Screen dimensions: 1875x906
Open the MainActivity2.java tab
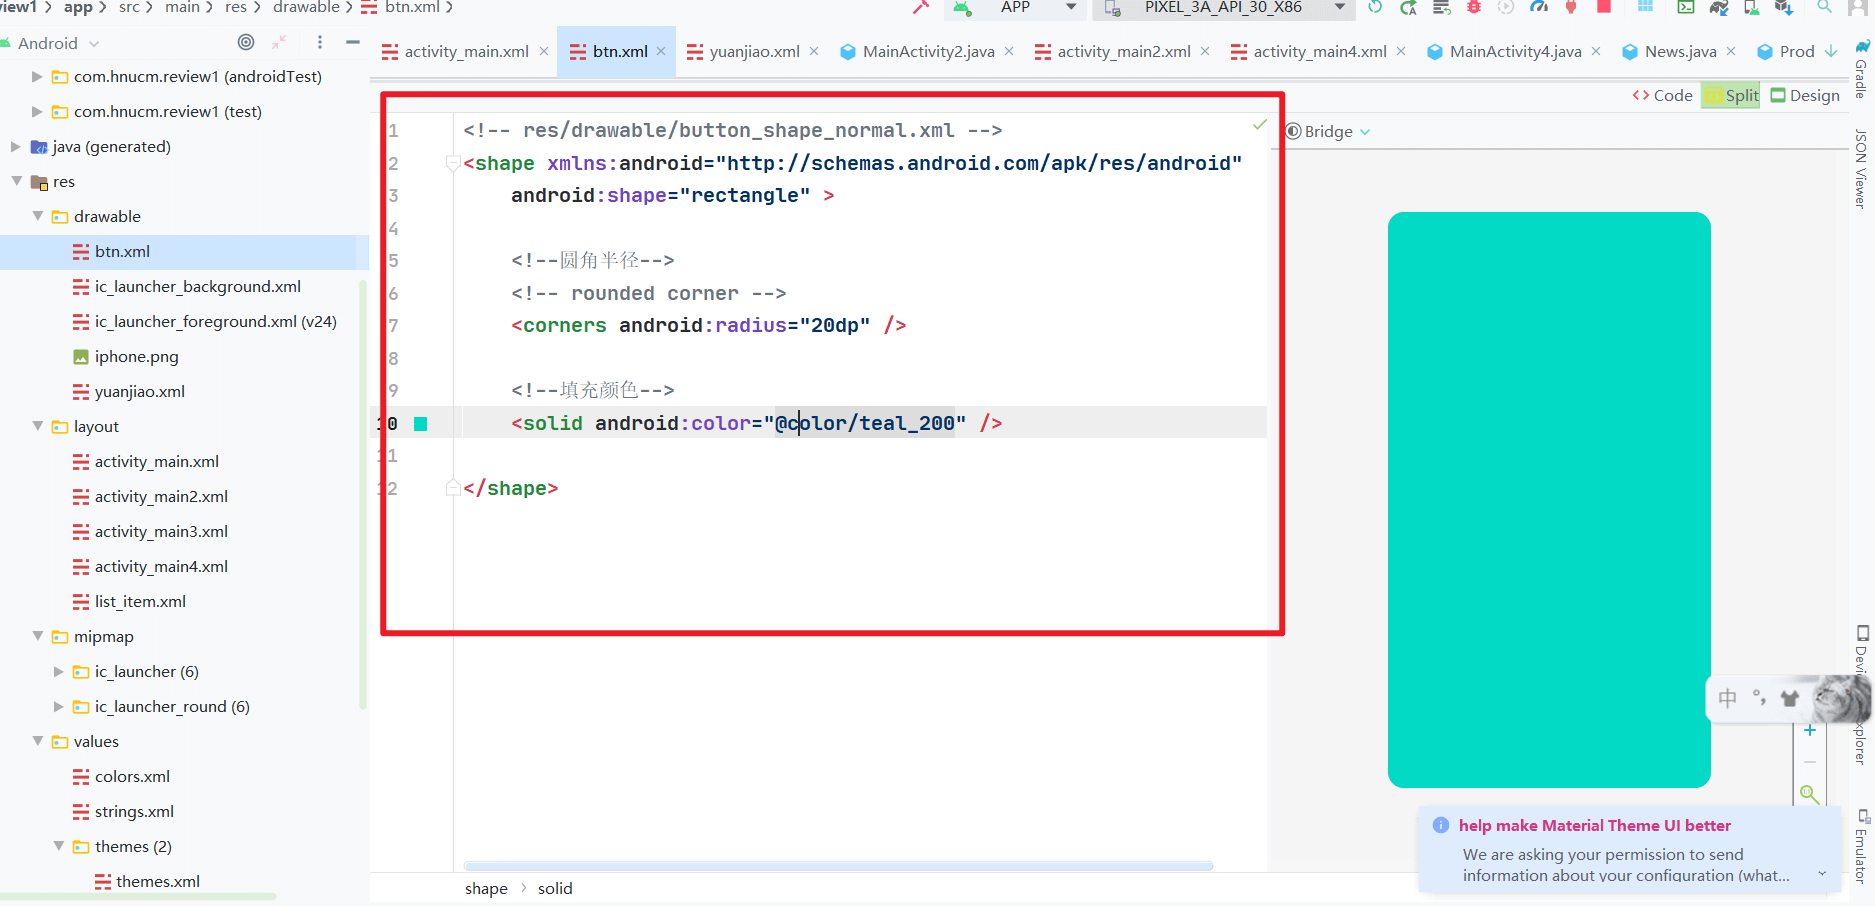(x=927, y=51)
